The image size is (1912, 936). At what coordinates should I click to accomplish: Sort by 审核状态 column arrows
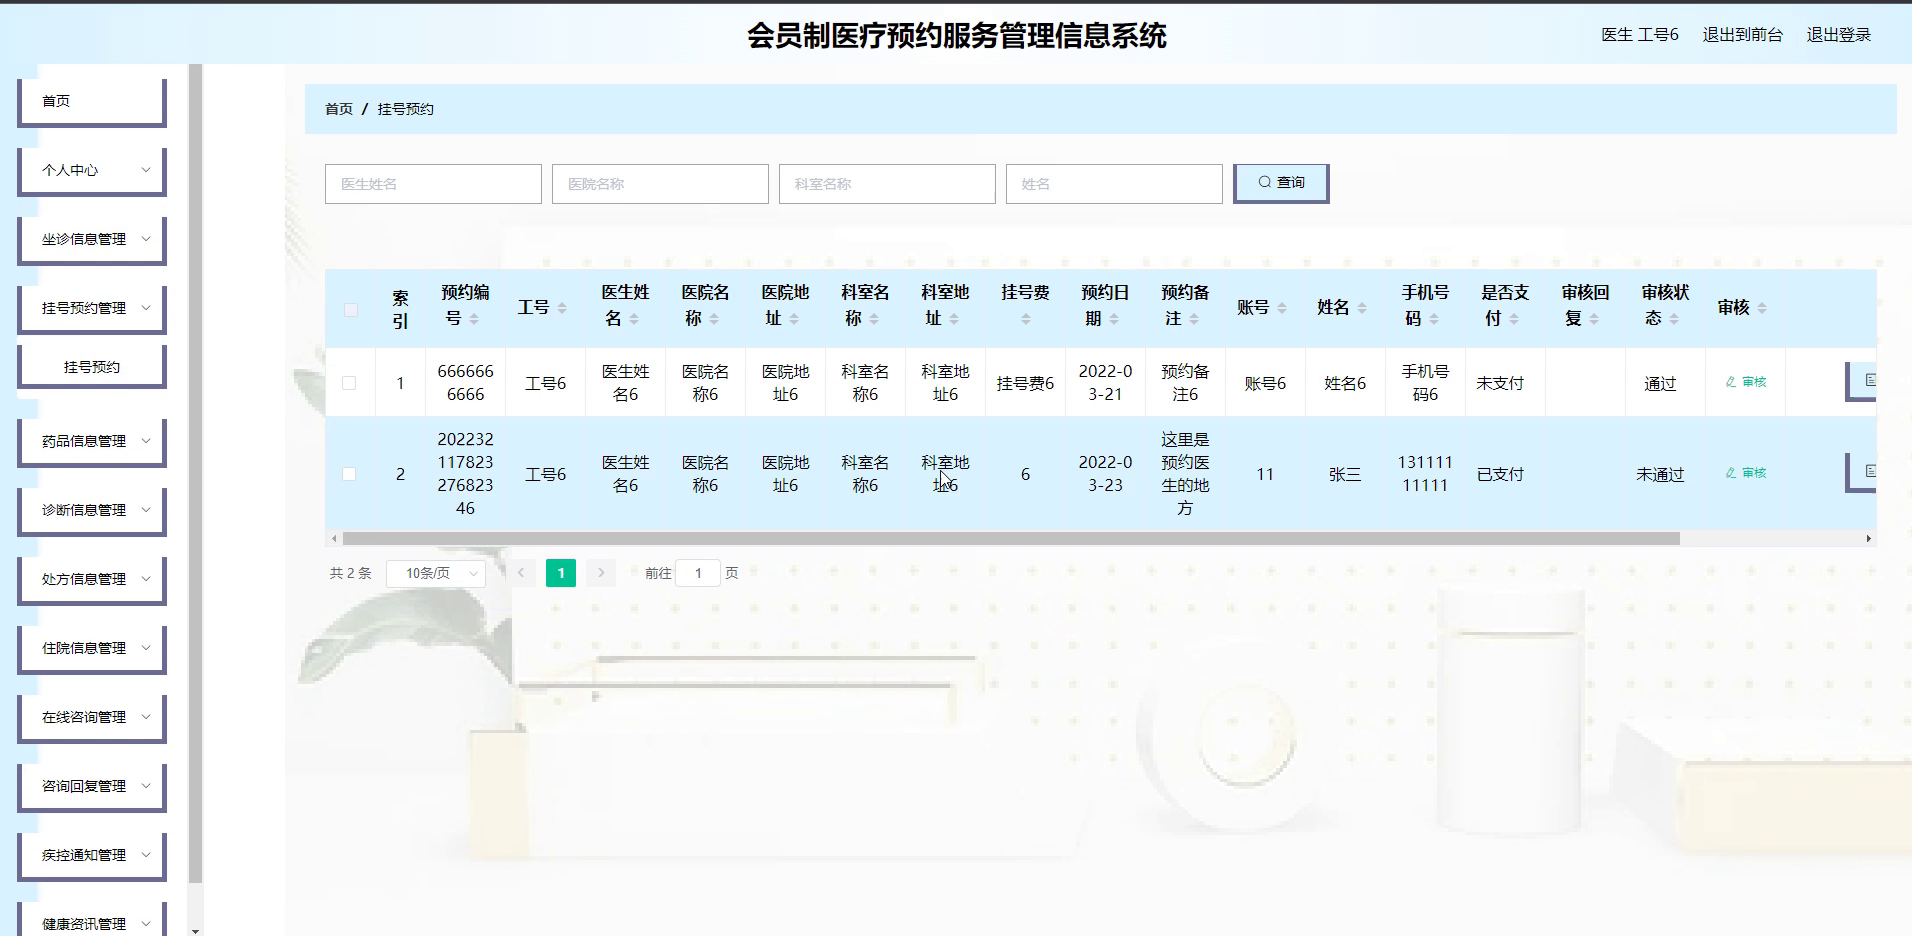(1674, 319)
